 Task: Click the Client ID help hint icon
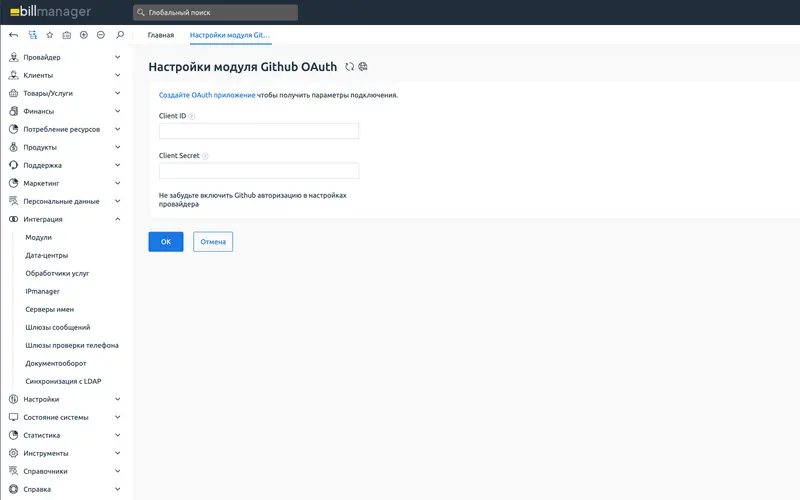pyautogui.click(x=192, y=116)
